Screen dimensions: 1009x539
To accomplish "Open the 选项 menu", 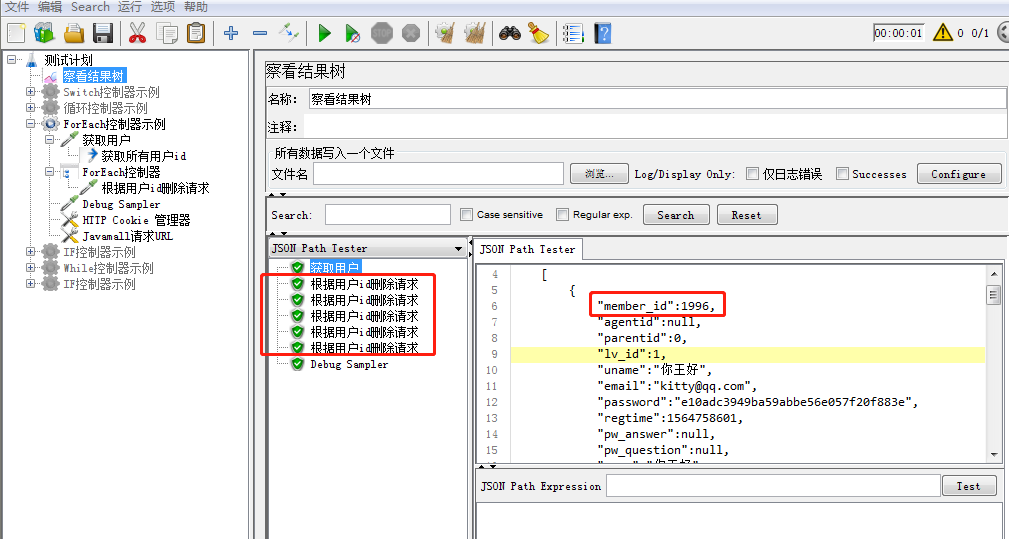I will 162,7.
